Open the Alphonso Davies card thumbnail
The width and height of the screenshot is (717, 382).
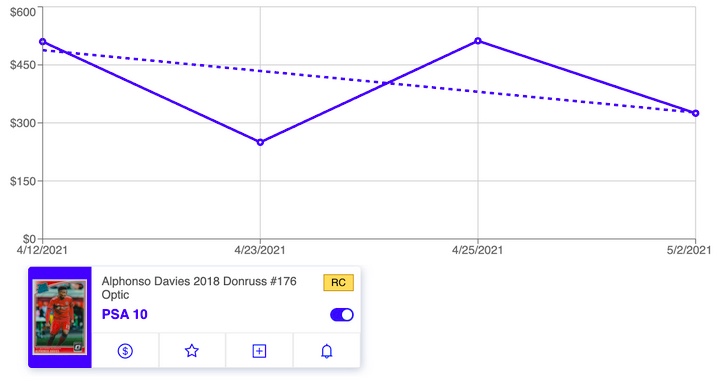click(60, 317)
